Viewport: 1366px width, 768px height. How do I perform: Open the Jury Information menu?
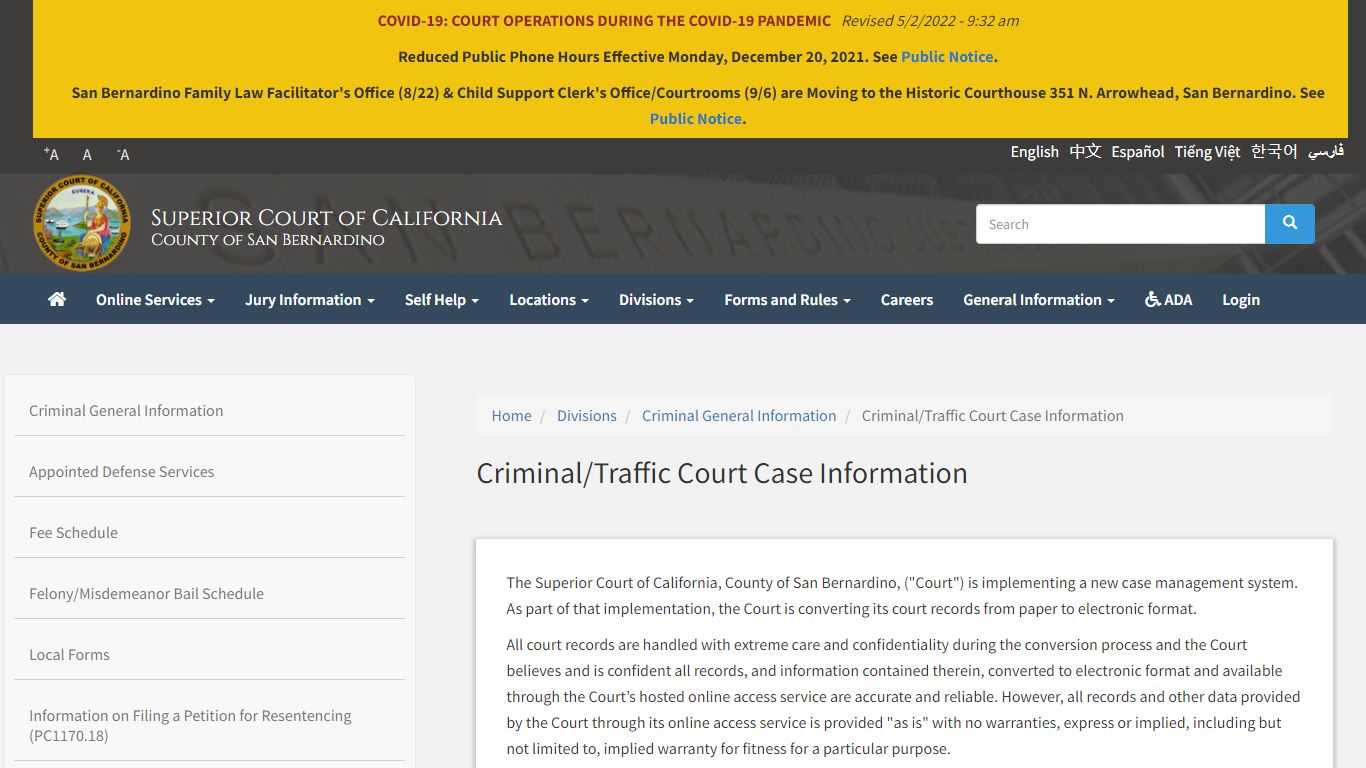(x=309, y=299)
